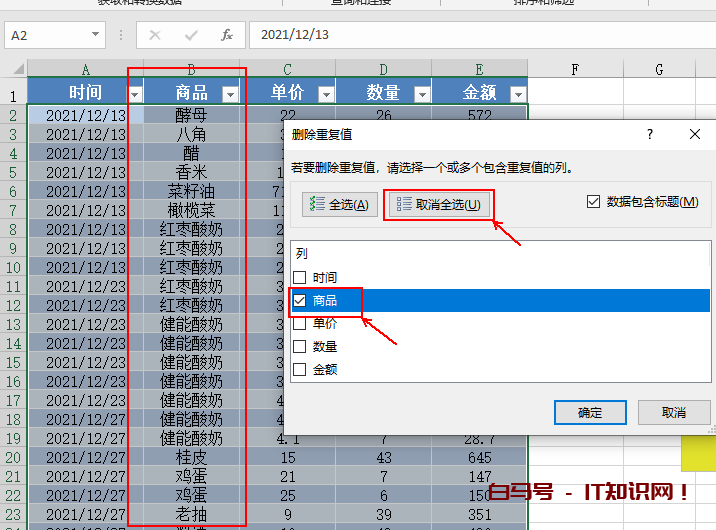Click the select-all corner triangle of the sheet

[x=18, y=69]
